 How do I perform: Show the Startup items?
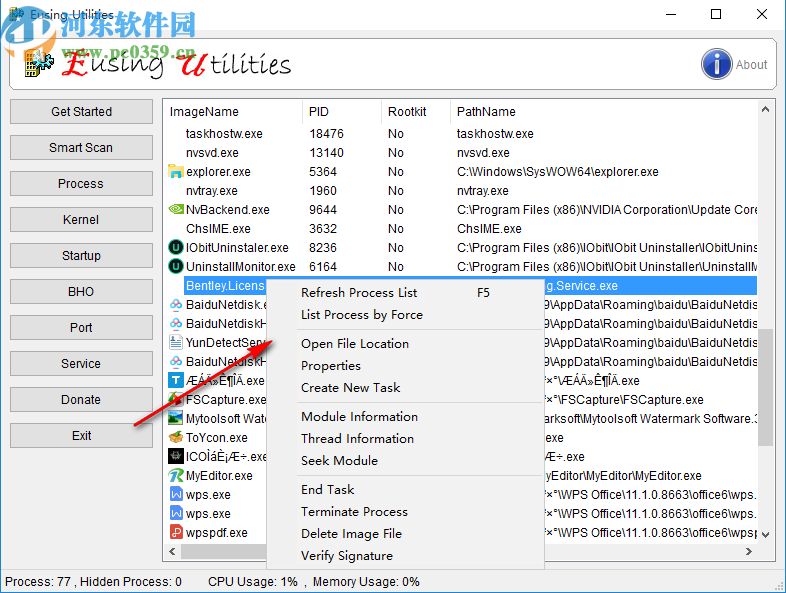click(81, 256)
